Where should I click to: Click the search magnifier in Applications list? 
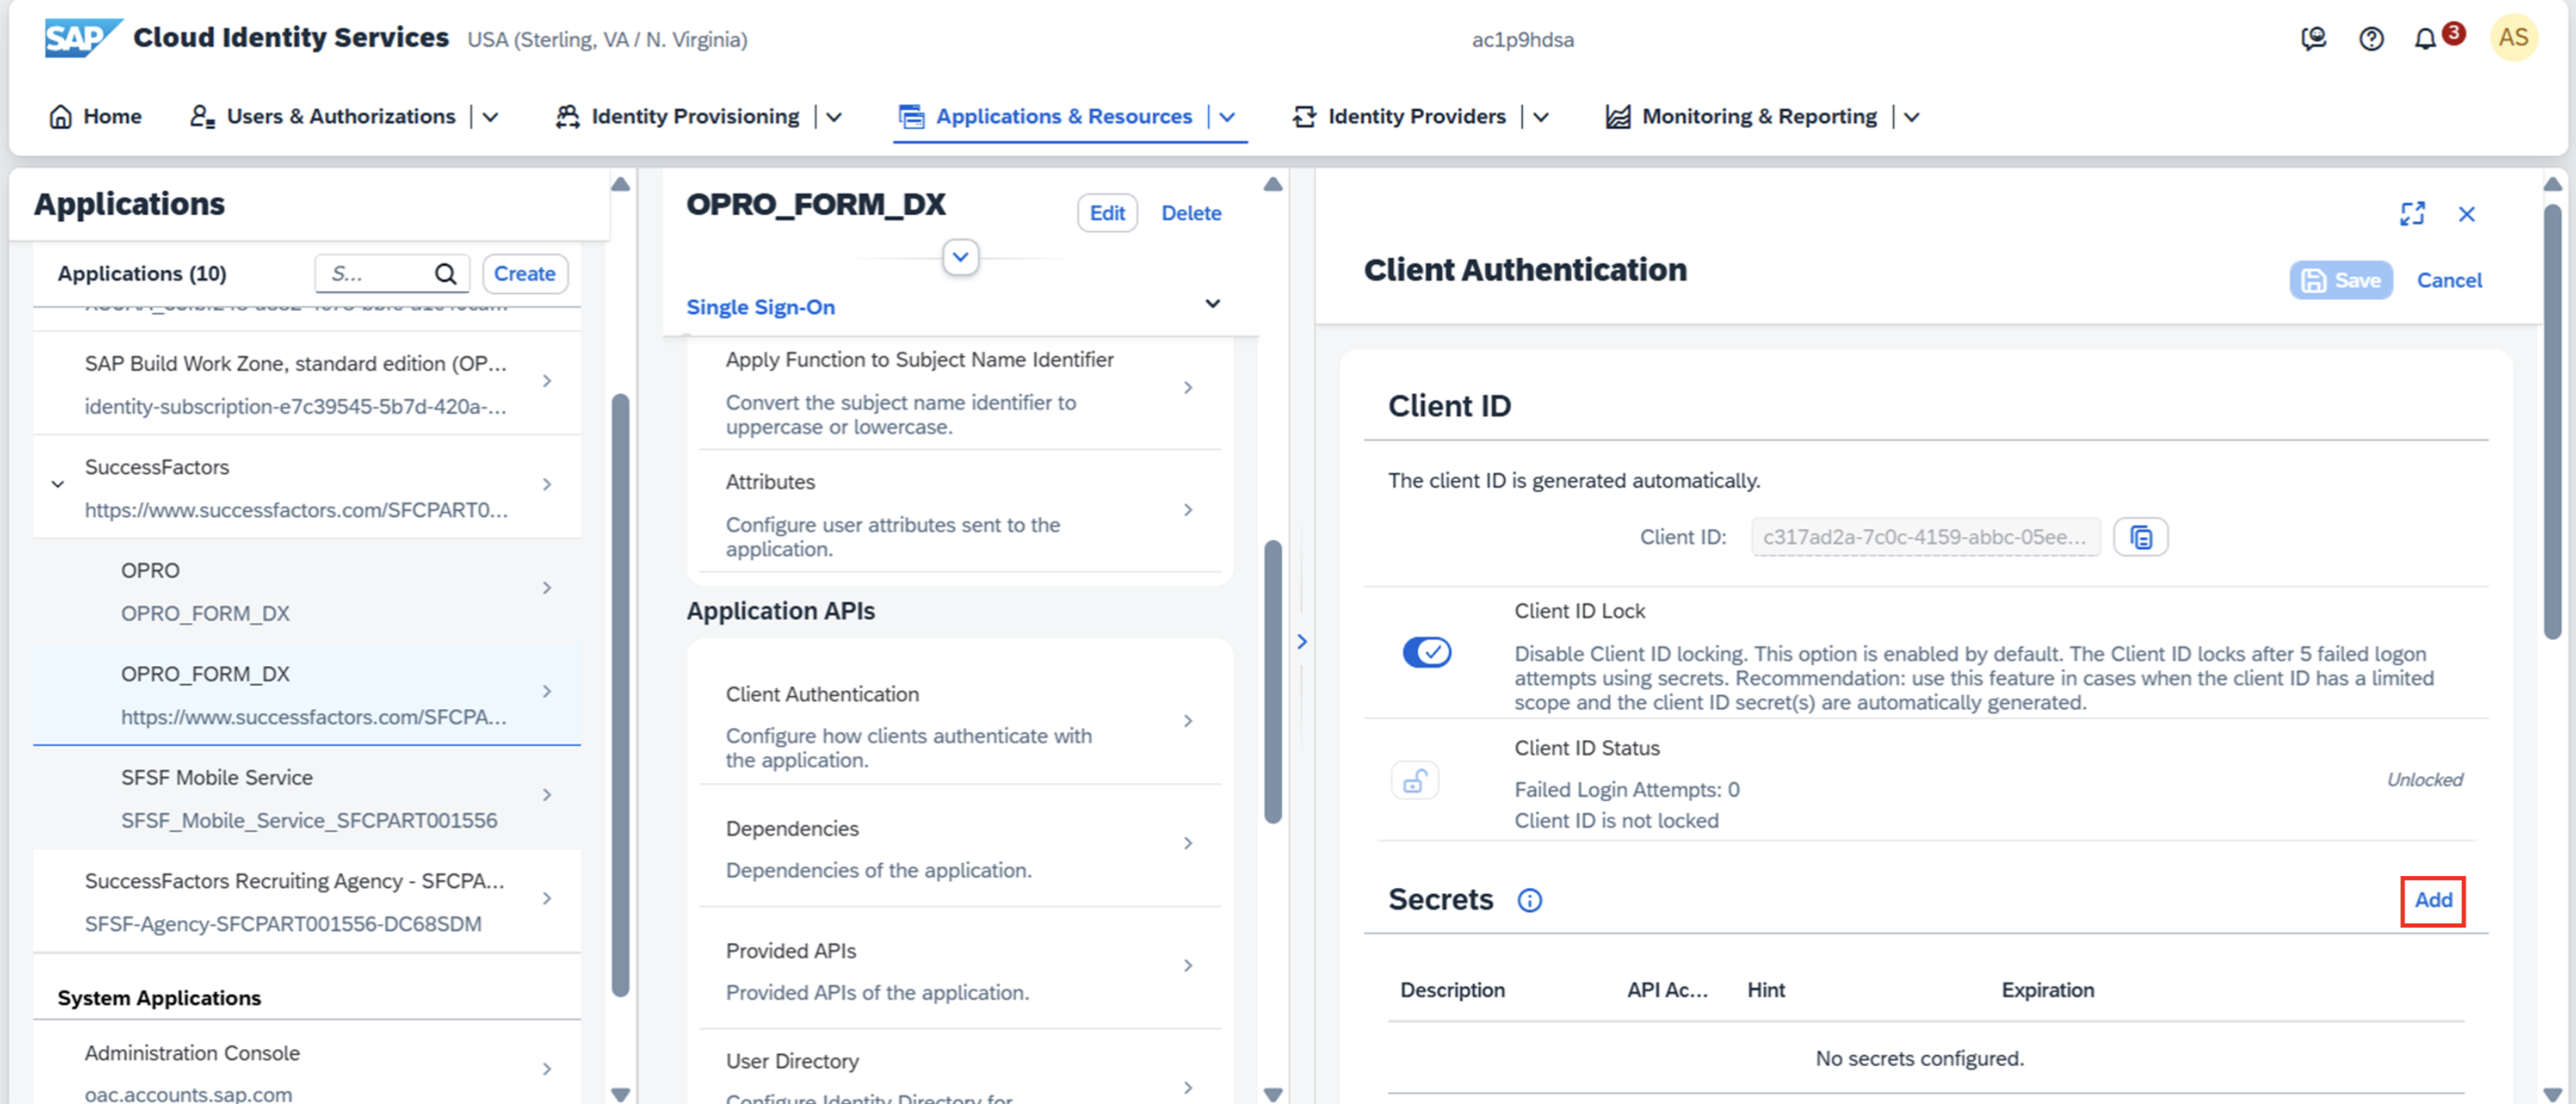[446, 273]
